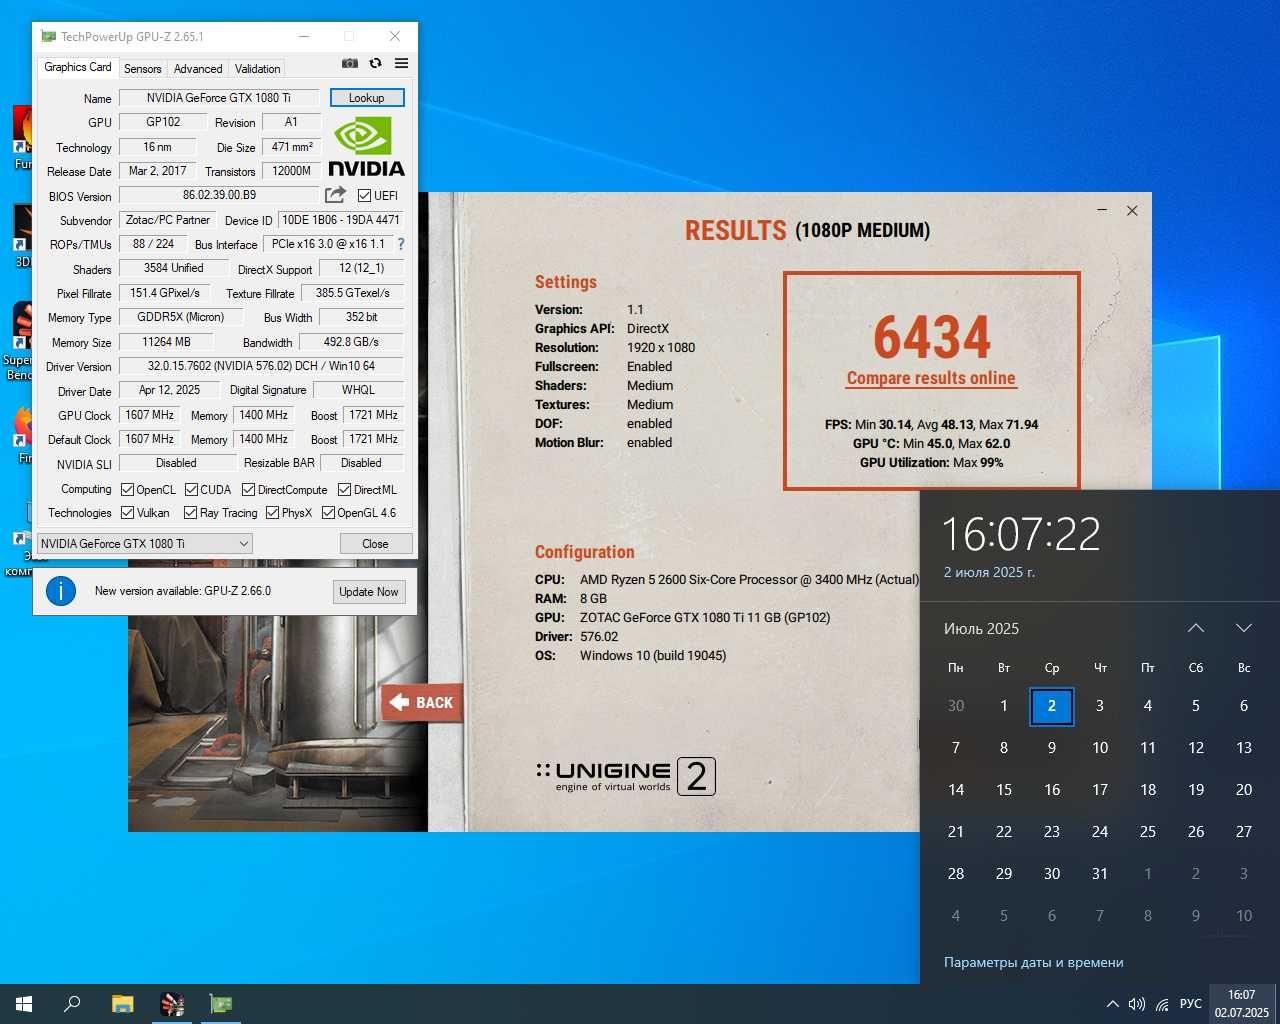Click the GPU-Z Close button

point(375,544)
